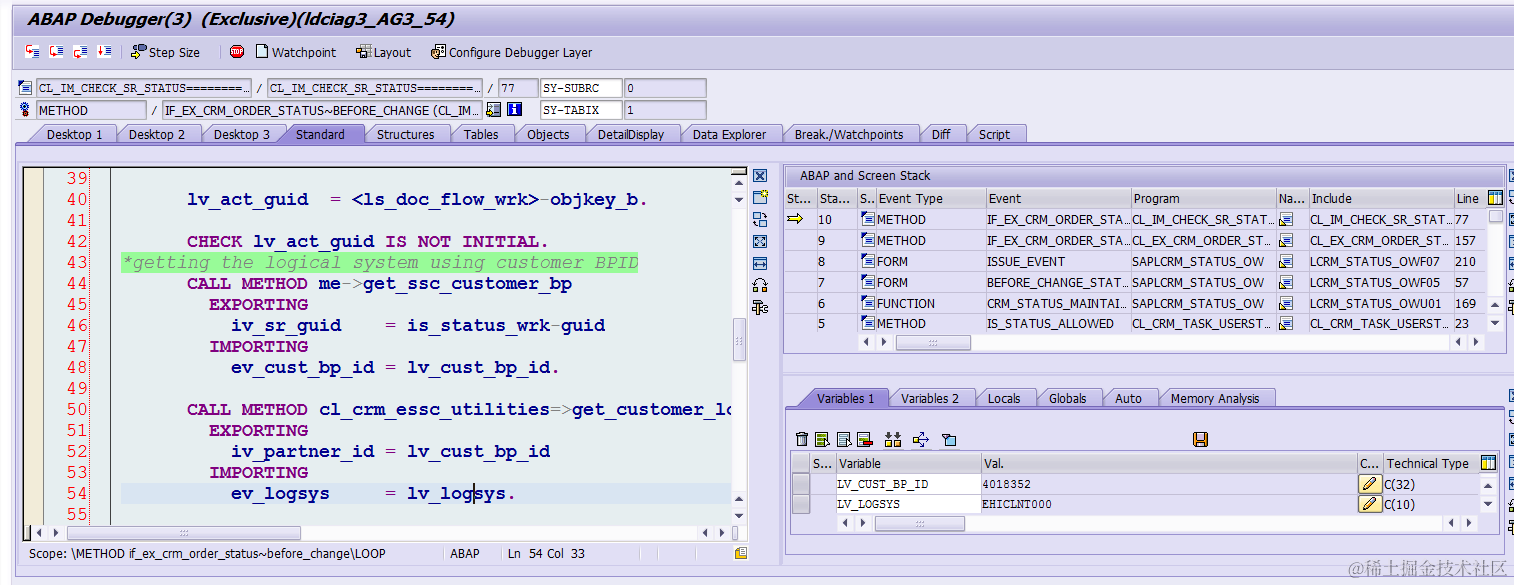1514x585 pixels.
Task: Click the yellow arrow tree icon in variables toolbar
Action: (x=921, y=439)
